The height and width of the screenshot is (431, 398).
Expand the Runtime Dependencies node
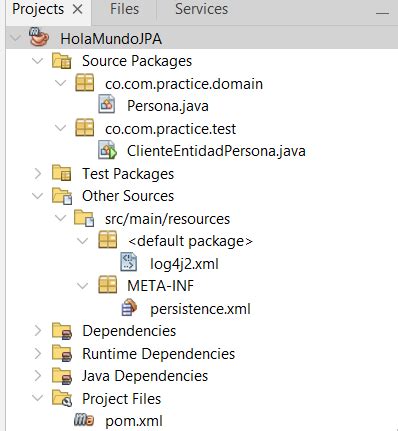[x=38, y=353]
